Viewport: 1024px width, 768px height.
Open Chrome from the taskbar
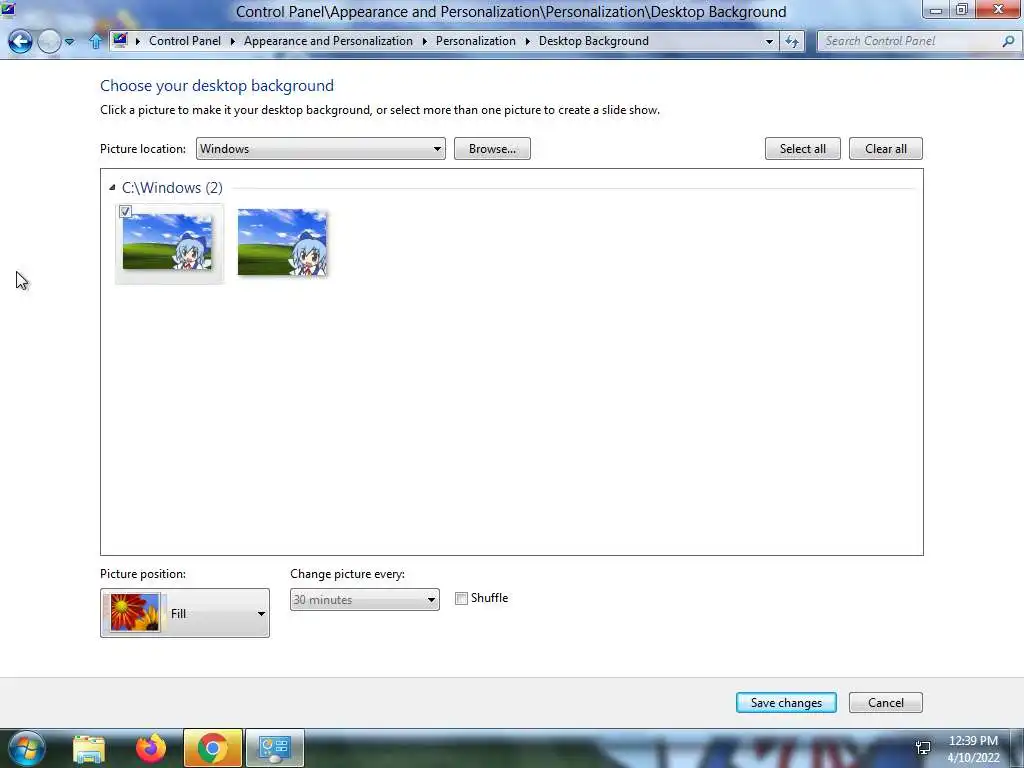[x=212, y=748]
